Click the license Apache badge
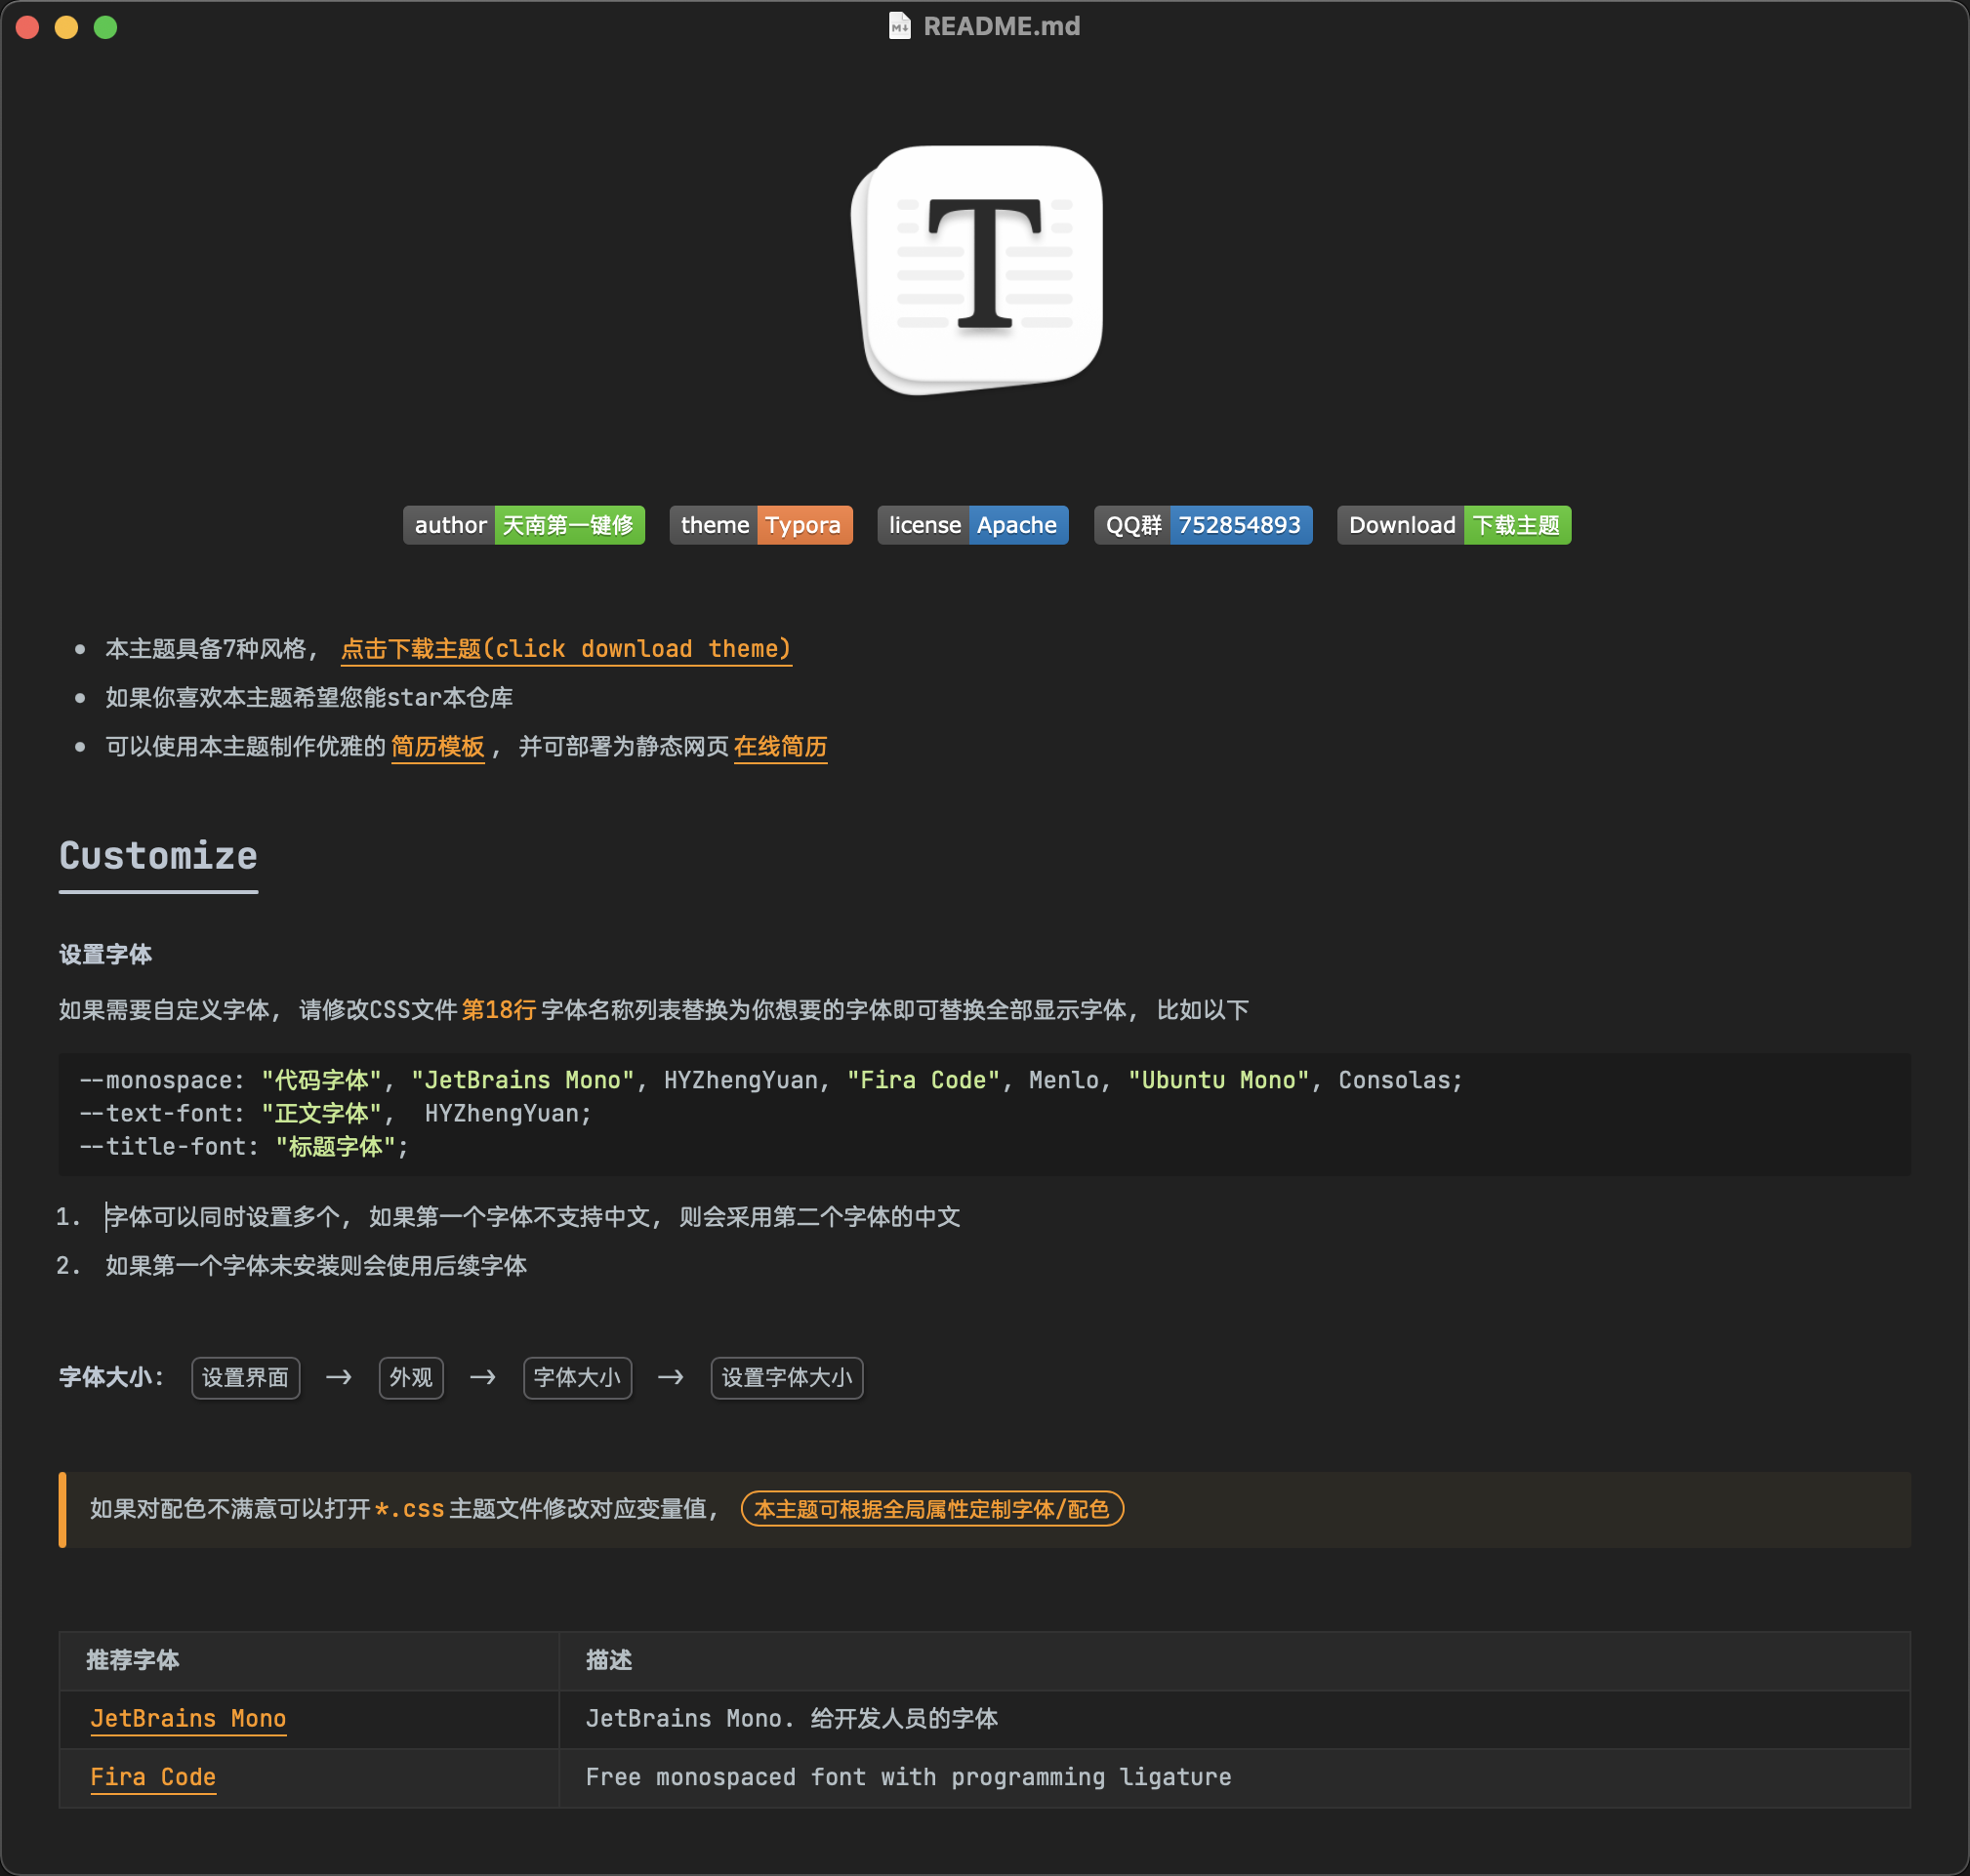 [x=972, y=525]
